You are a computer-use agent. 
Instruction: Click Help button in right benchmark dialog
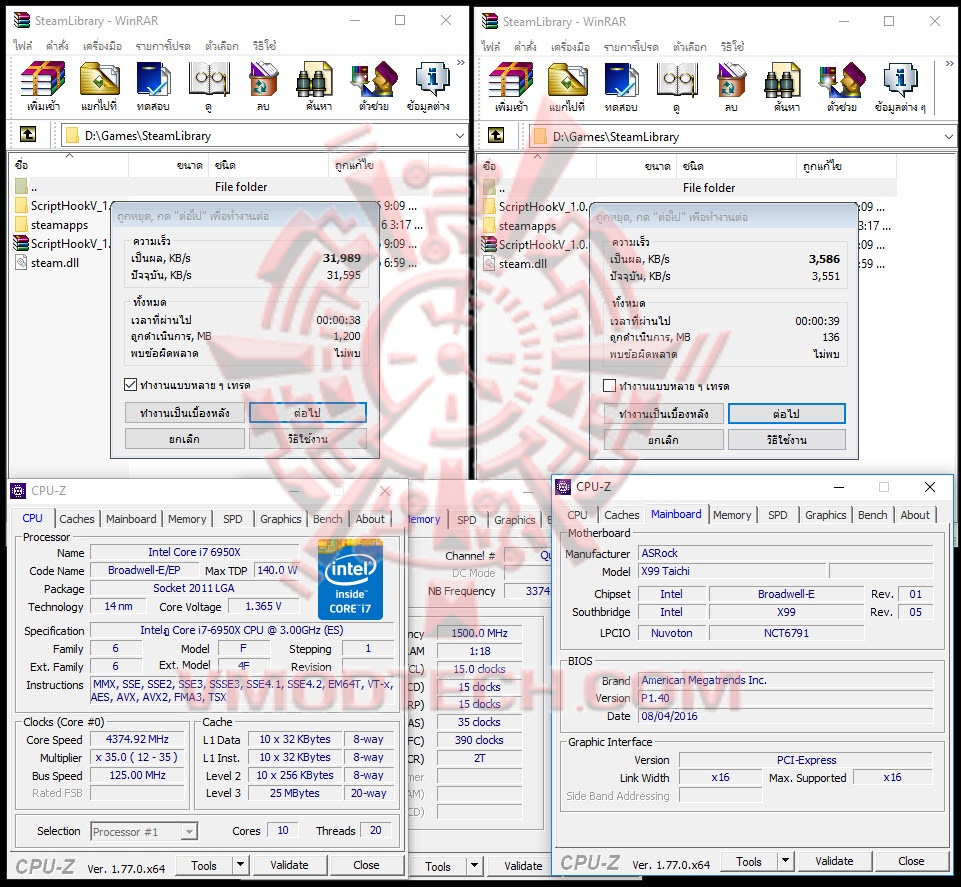(786, 440)
